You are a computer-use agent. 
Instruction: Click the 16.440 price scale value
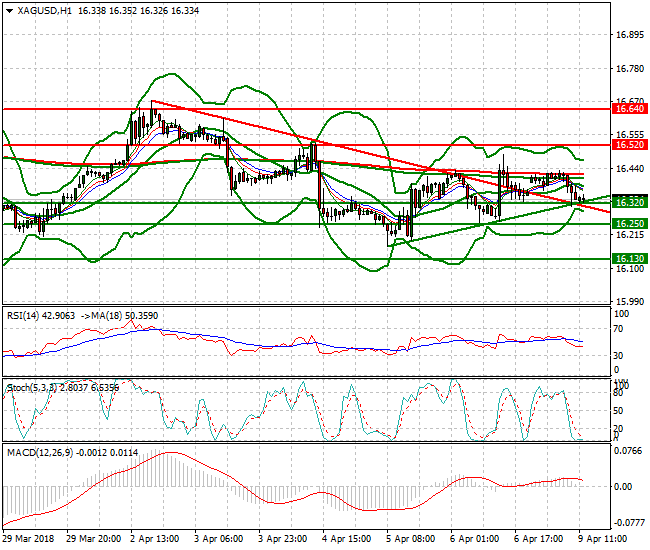[x=630, y=169]
